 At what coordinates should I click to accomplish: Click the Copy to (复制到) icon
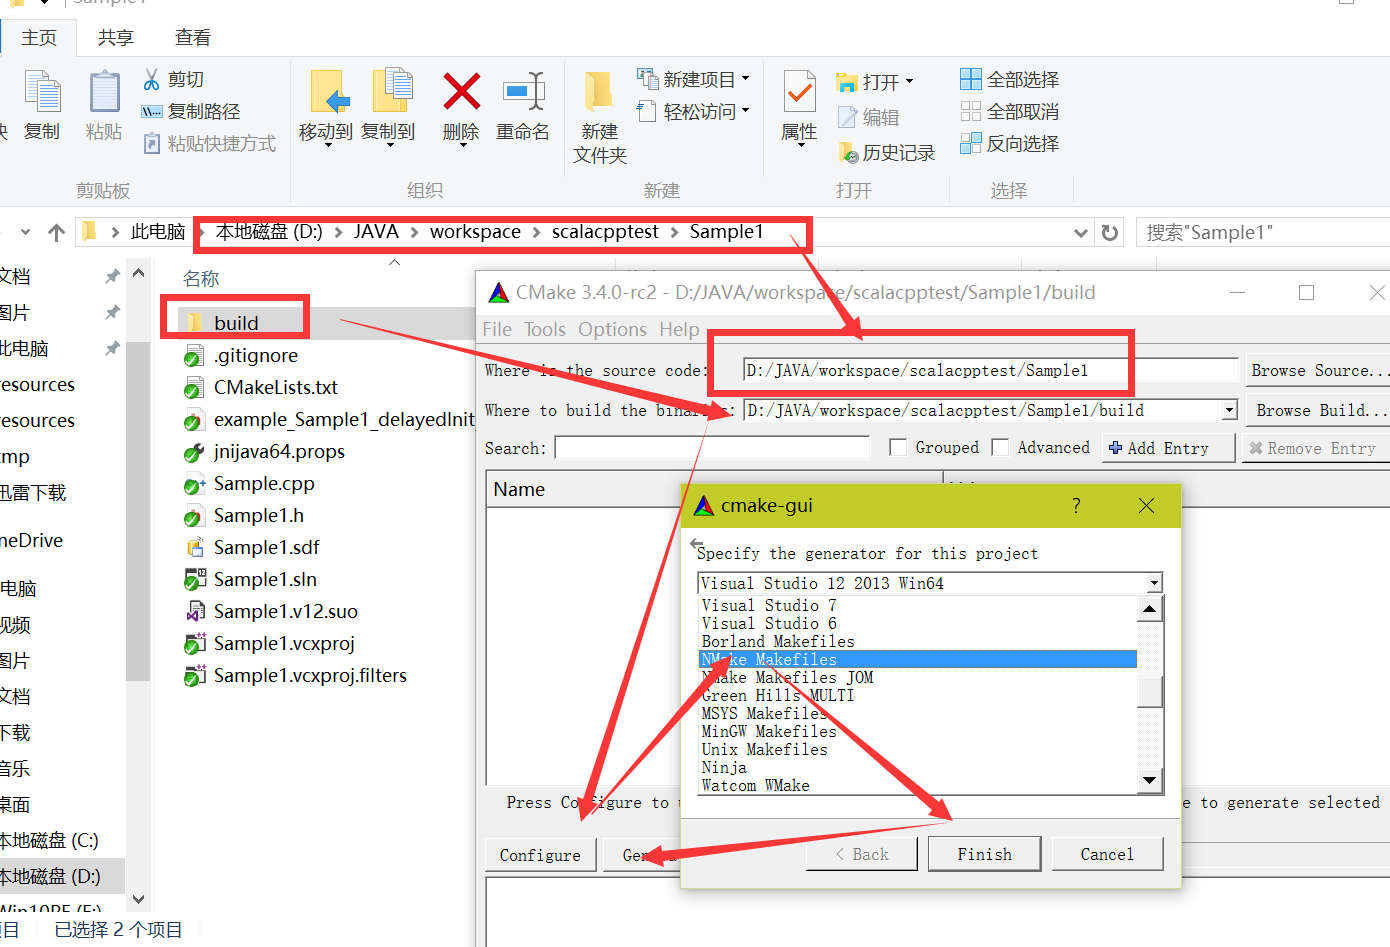pos(392,90)
